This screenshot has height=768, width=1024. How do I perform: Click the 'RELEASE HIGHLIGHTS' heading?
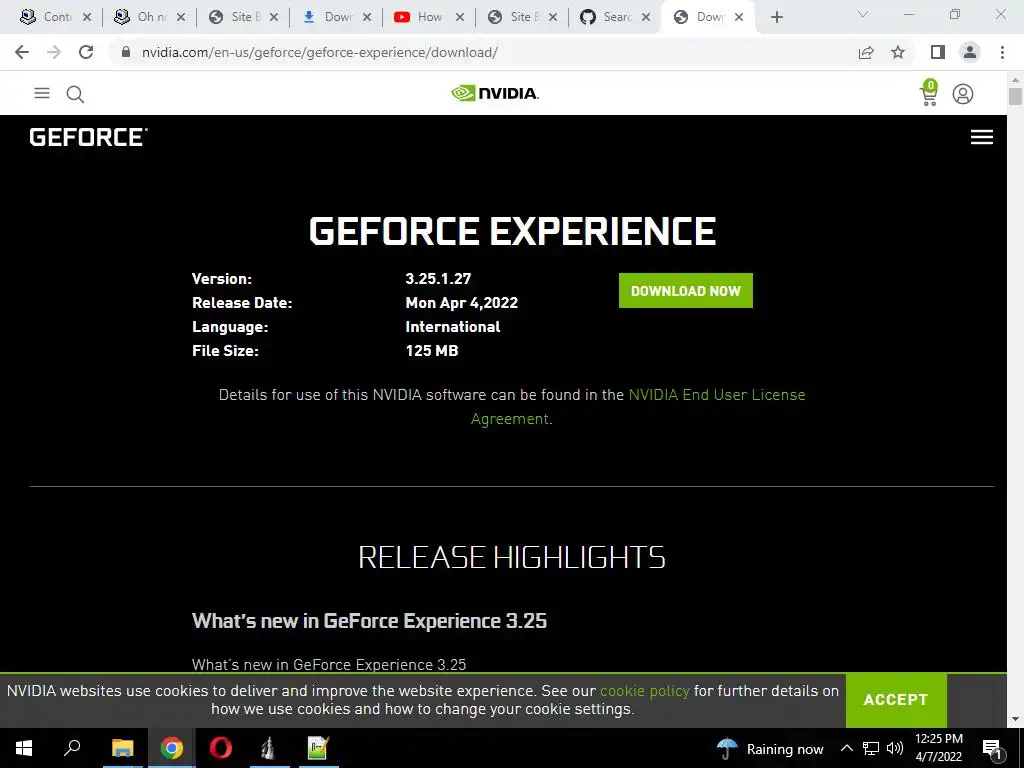pos(512,557)
